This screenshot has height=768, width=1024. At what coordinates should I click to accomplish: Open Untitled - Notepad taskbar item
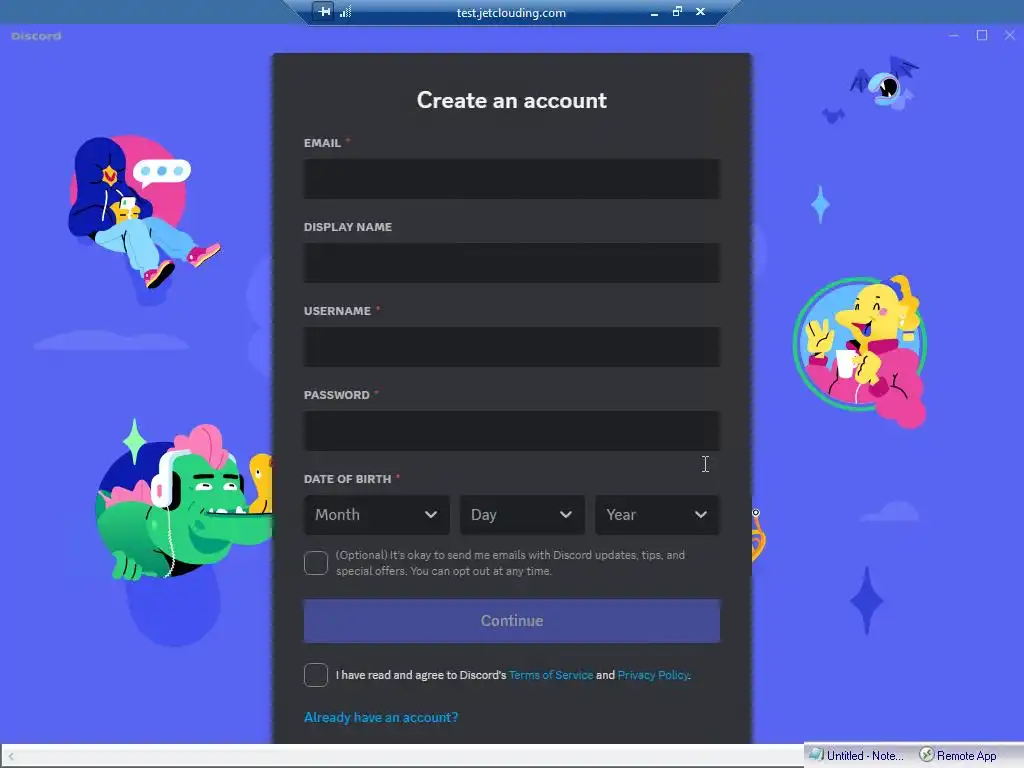[x=856, y=756]
